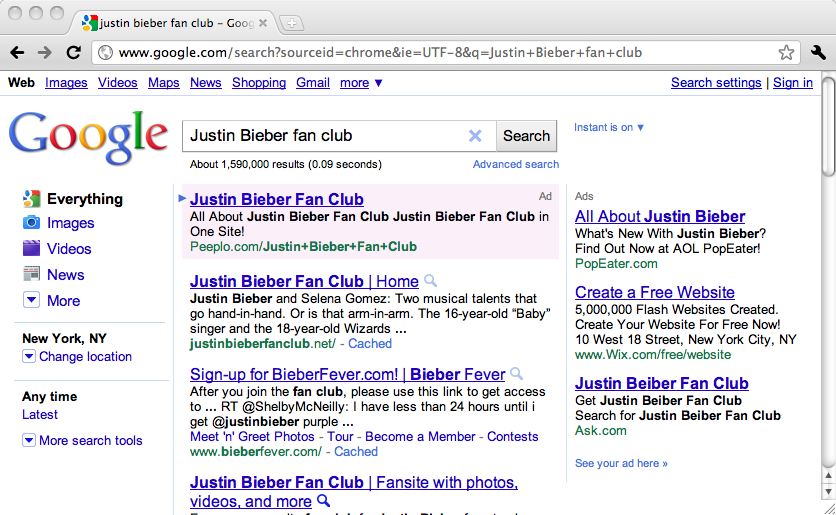Open Become a Member sitelink

[x=420, y=437]
